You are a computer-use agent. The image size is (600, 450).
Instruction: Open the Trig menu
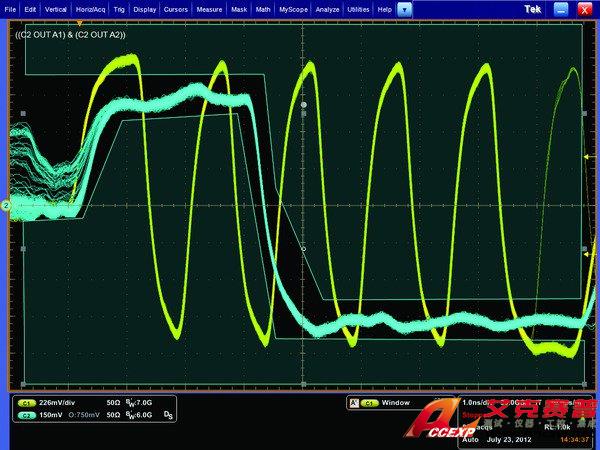(x=122, y=8)
